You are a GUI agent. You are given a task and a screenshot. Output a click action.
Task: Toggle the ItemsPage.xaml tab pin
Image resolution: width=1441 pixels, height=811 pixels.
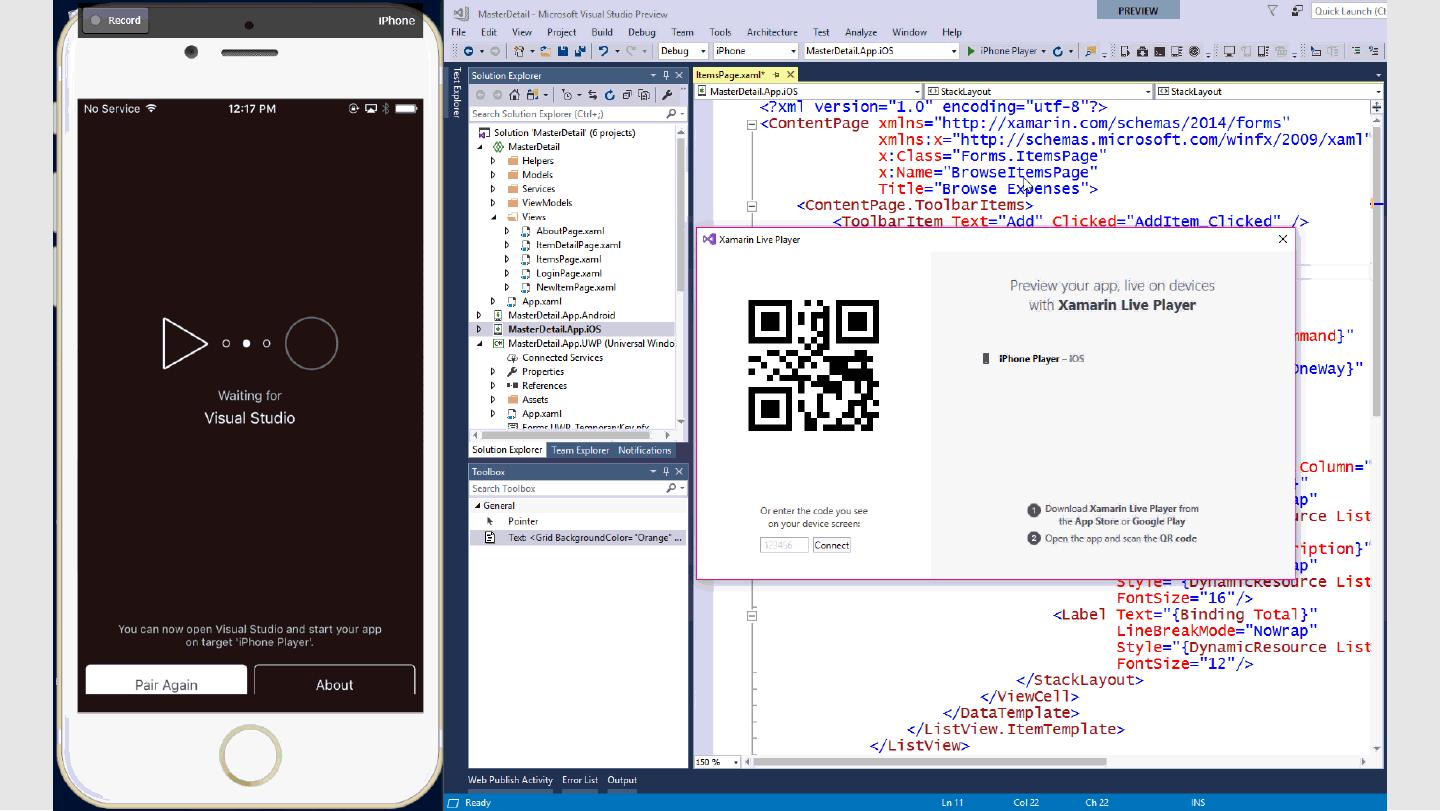(x=776, y=75)
